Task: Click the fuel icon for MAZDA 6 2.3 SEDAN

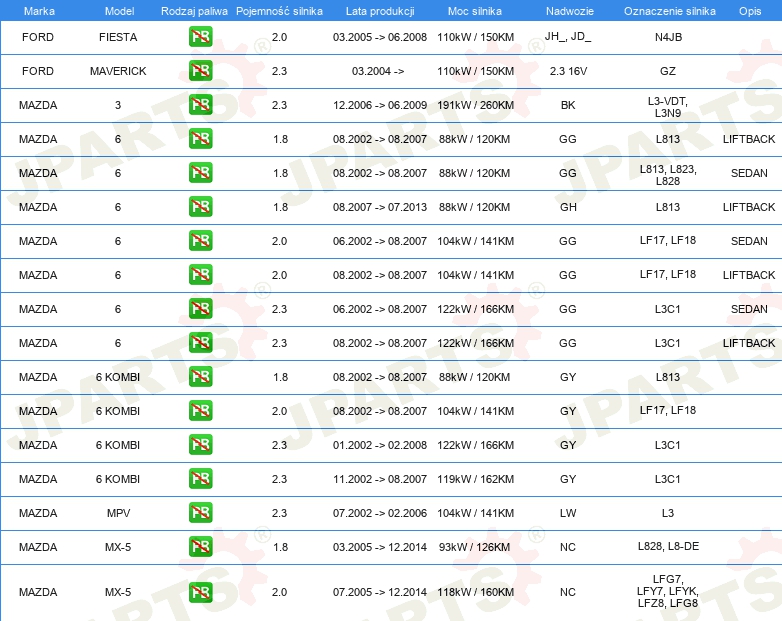Action: [200, 309]
